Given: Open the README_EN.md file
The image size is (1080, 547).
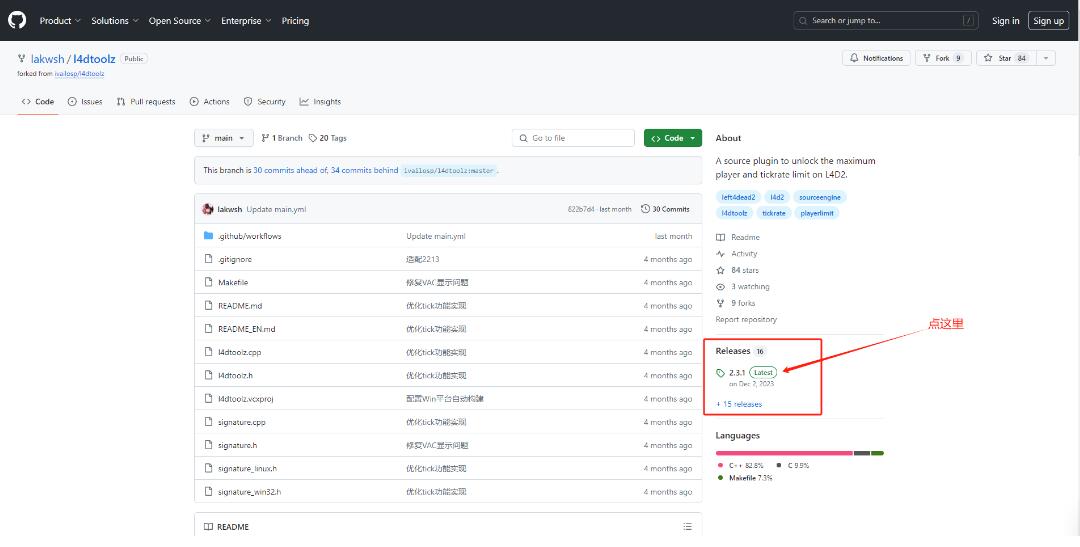Looking at the screenshot, I should 247,329.
